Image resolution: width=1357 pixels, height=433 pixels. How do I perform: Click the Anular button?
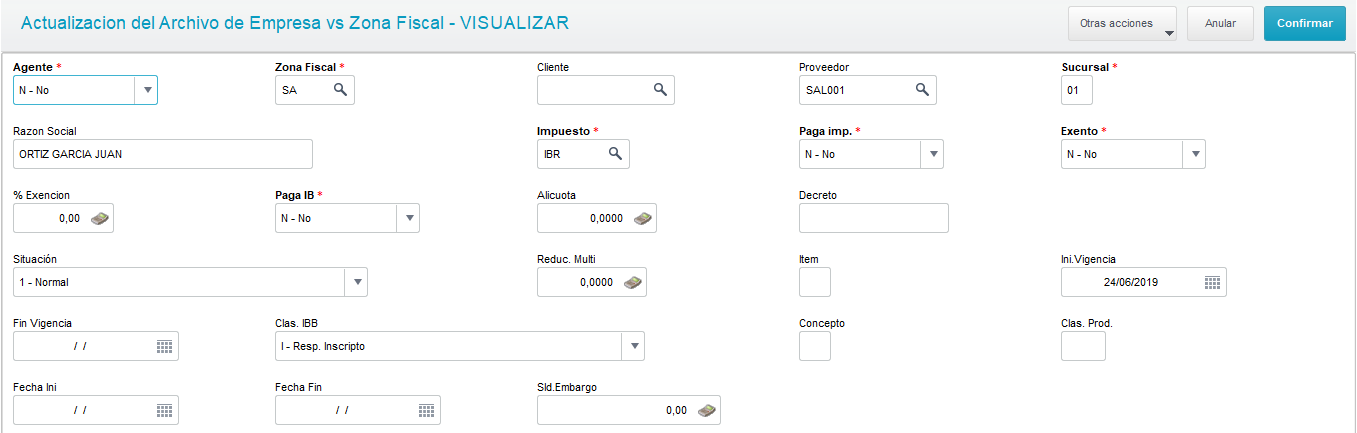[1220, 23]
